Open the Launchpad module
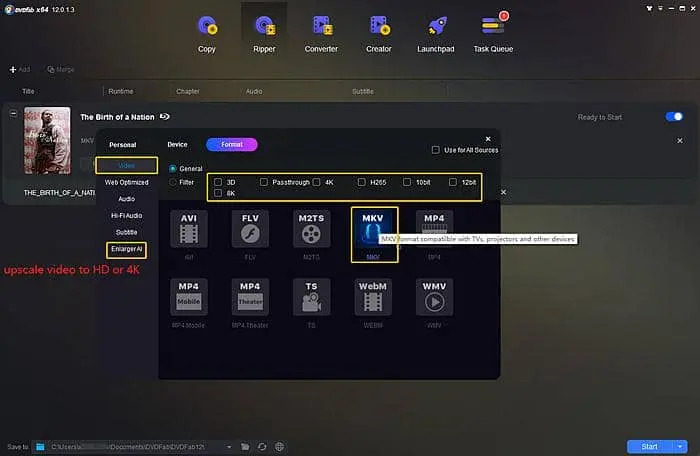Image resolution: width=700 pixels, height=456 pixels. click(x=436, y=34)
